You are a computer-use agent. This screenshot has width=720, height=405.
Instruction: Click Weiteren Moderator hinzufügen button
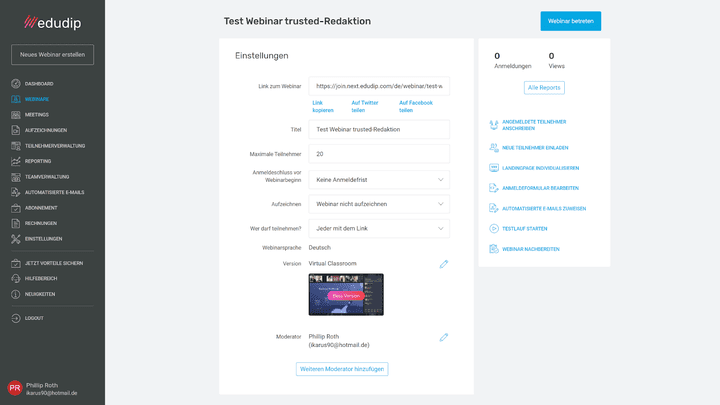[342, 369]
